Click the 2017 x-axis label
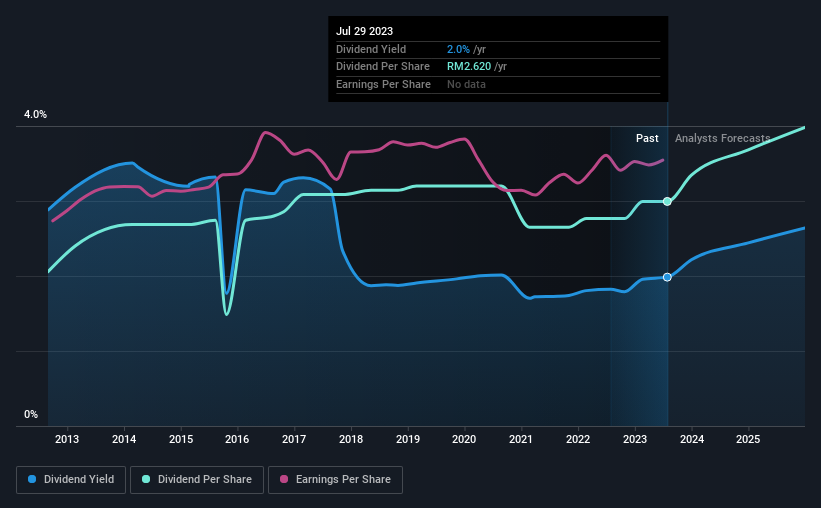The height and width of the screenshot is (508, 821). click(294, 439)
